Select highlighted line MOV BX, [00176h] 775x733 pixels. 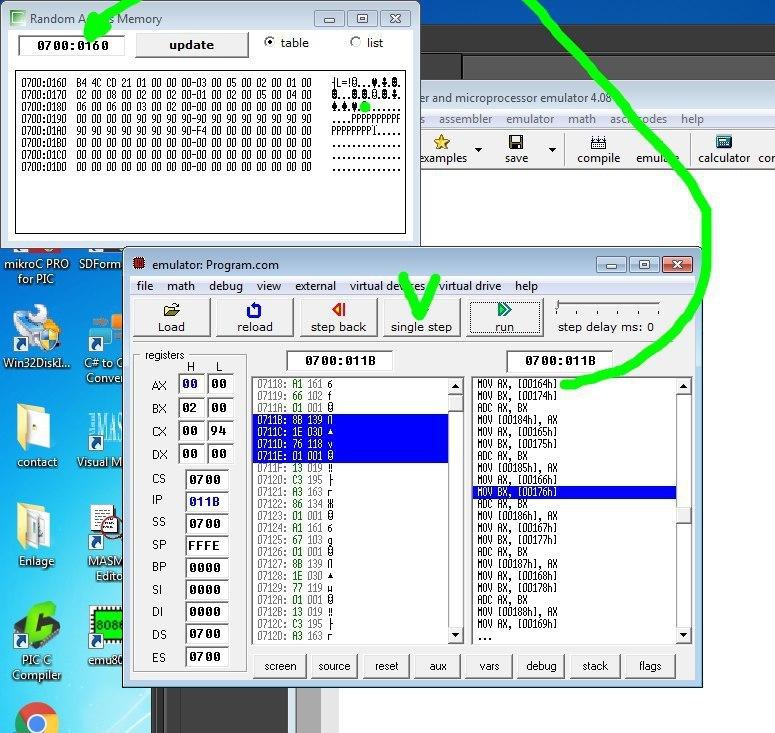coord(574,492)
